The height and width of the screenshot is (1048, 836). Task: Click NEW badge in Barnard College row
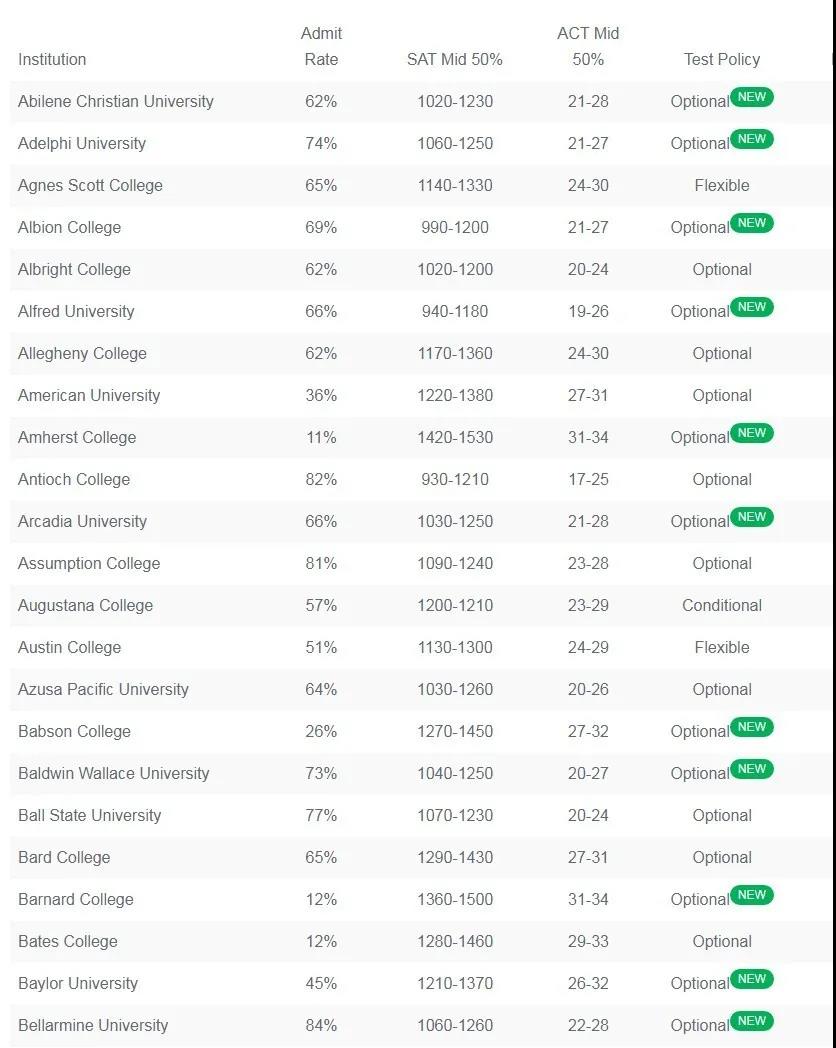pyautogui.click(x=752, y=895)
